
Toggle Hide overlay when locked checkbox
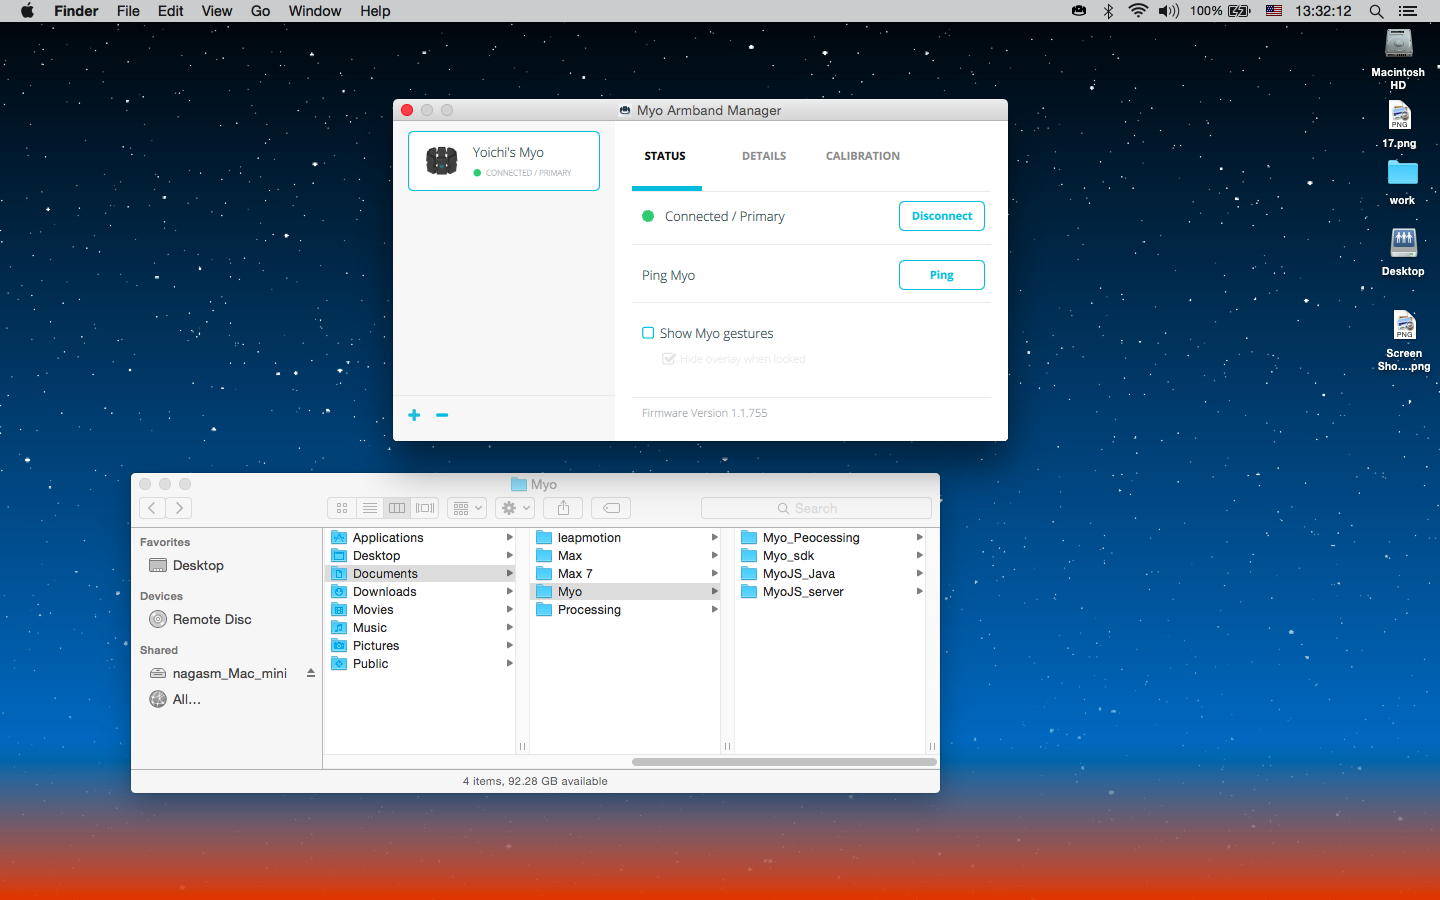tap(669, 359)
